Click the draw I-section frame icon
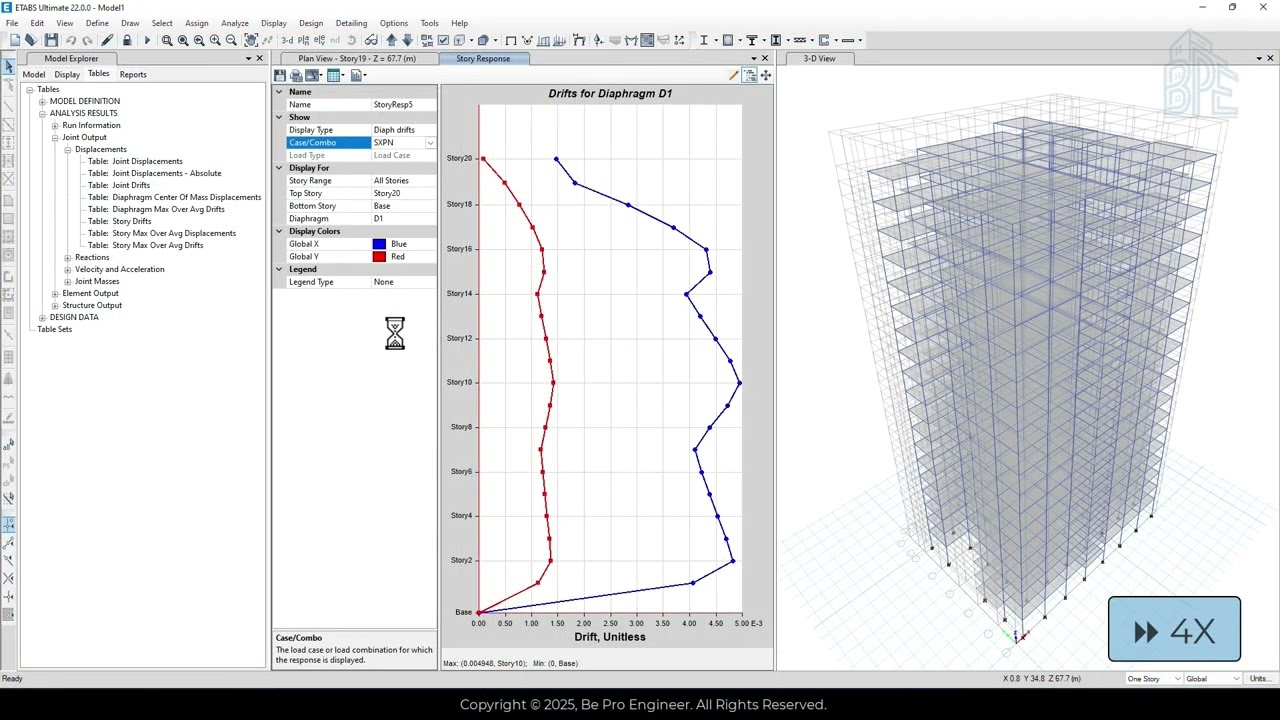 click(703, 40)
